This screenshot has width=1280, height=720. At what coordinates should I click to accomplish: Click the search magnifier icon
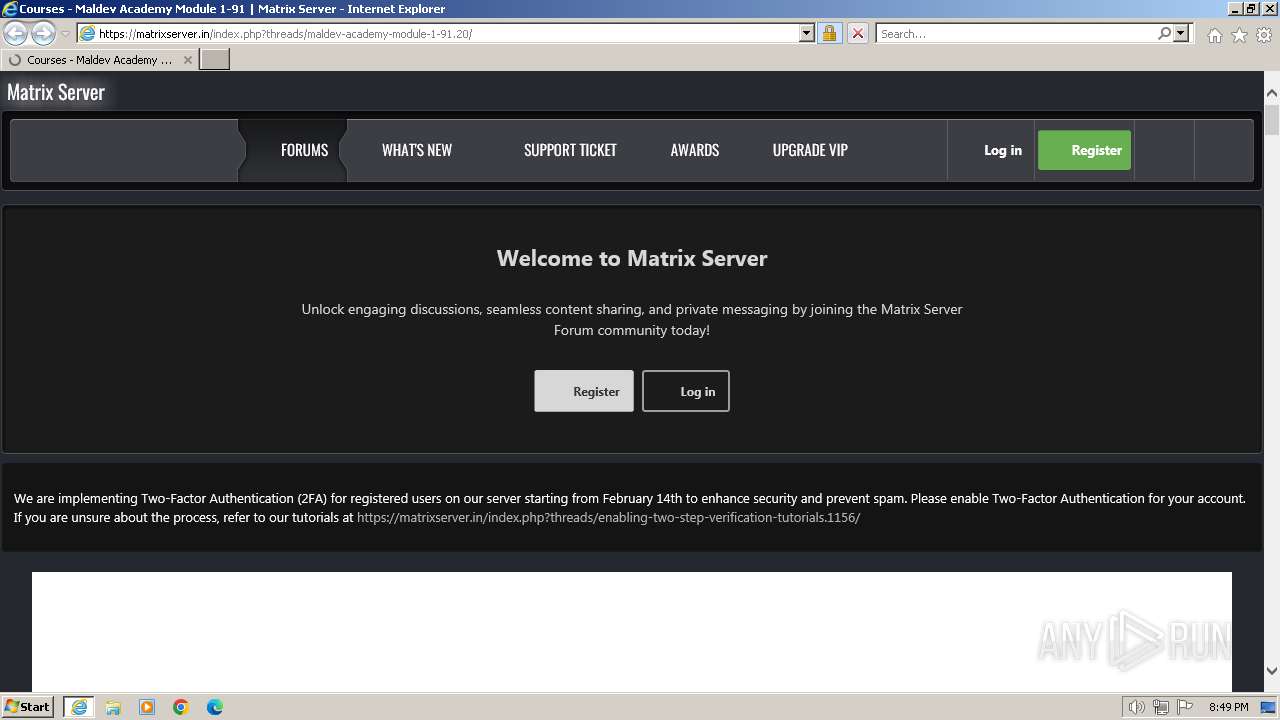[1164, 33]
